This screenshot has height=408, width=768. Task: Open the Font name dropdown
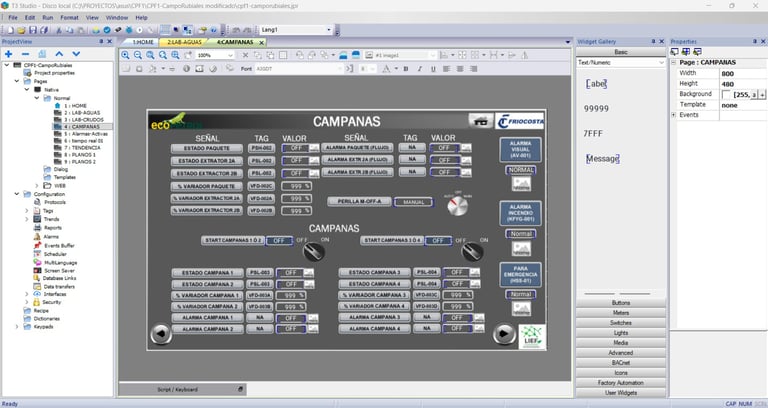[340, 69]
